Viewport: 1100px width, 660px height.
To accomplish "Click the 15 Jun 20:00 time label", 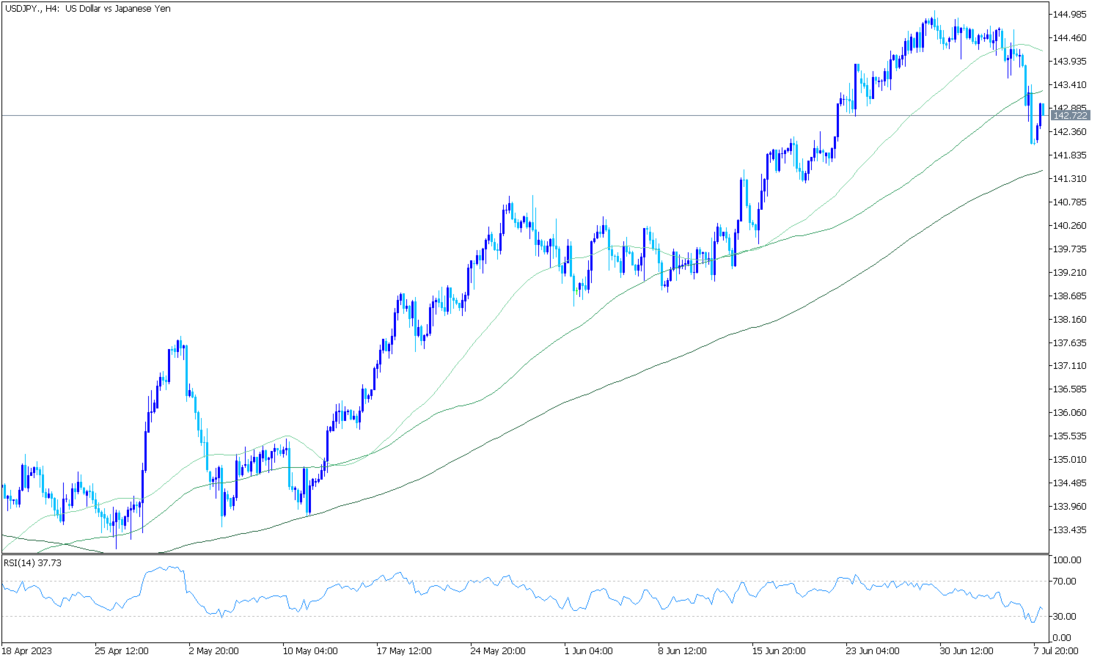I will point(779,651).
